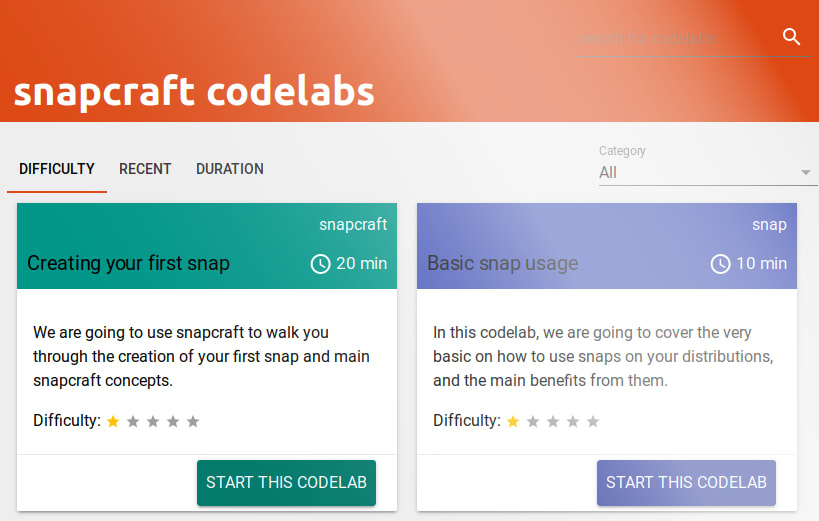
Task: Click third star on Creating your first snap
Action: [x=153, y=421]
